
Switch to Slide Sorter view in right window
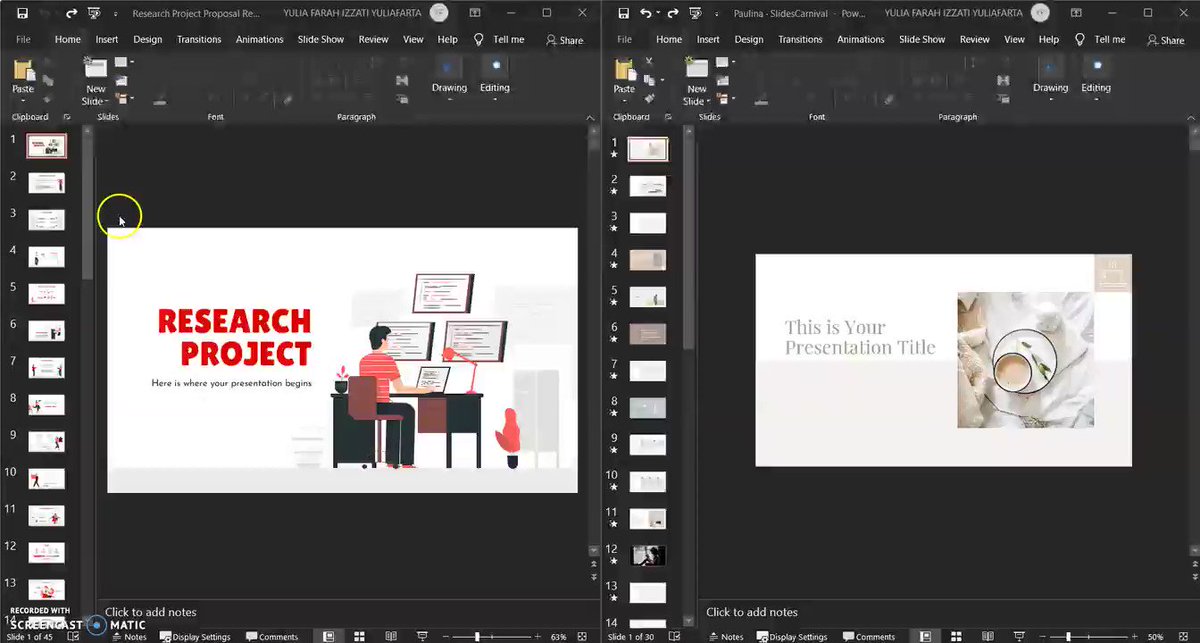(x=956, y=637)
